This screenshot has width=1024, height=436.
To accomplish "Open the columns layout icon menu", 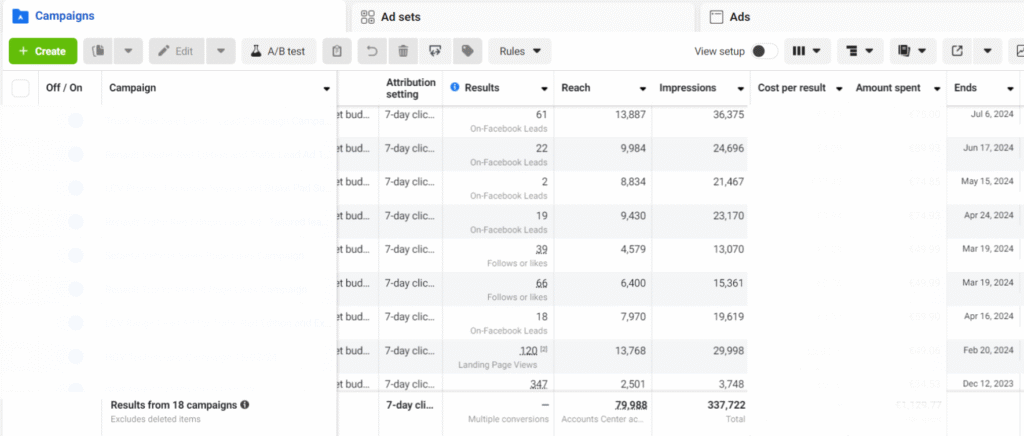I will [x=807, y=51].
